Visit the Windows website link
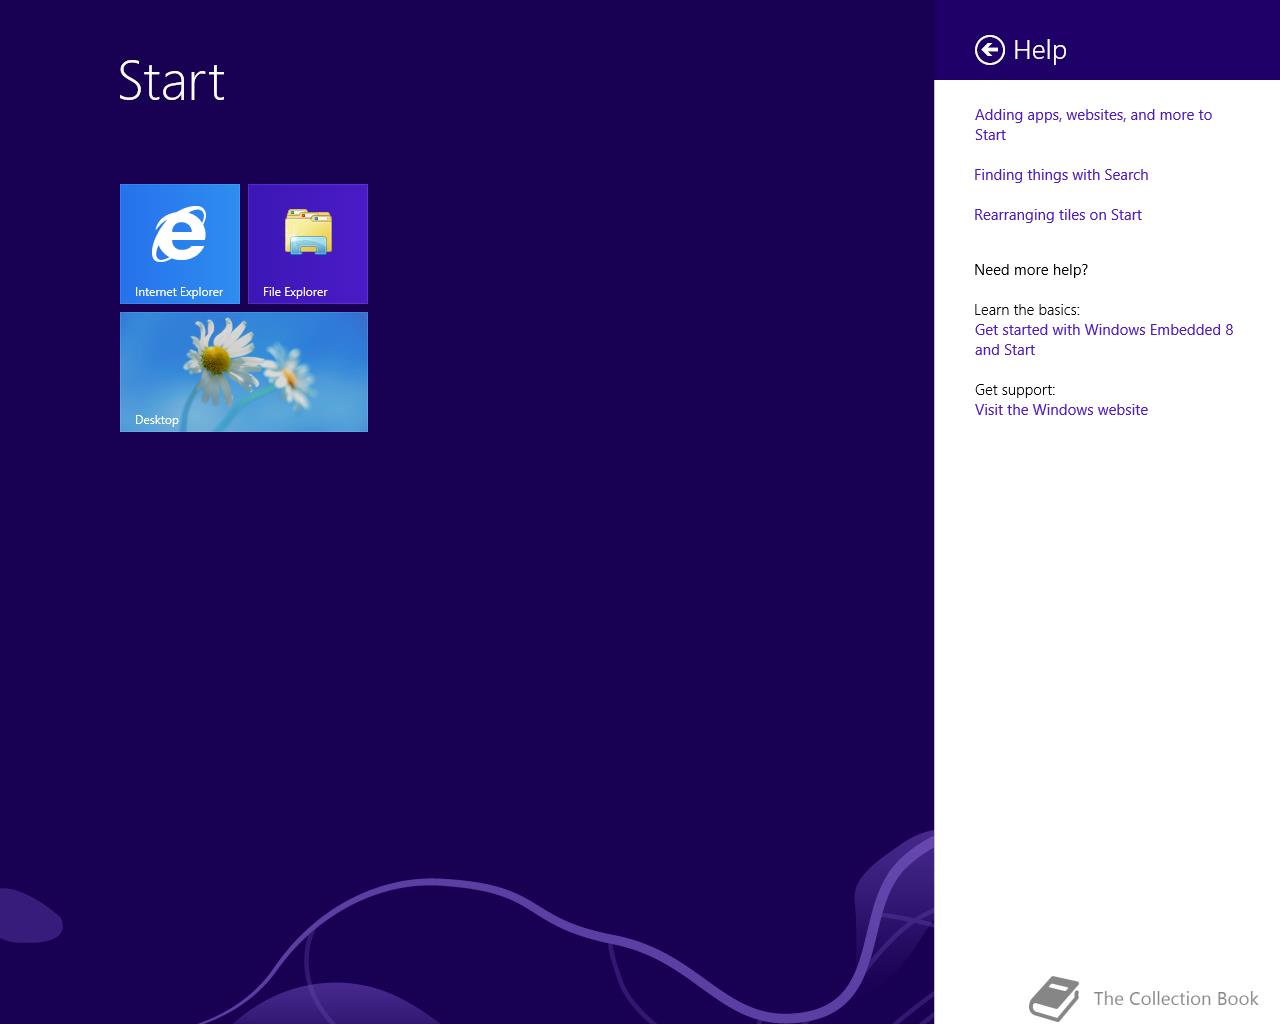The width and height of the screenshot is (1280, 1024). click(1061, 410)
